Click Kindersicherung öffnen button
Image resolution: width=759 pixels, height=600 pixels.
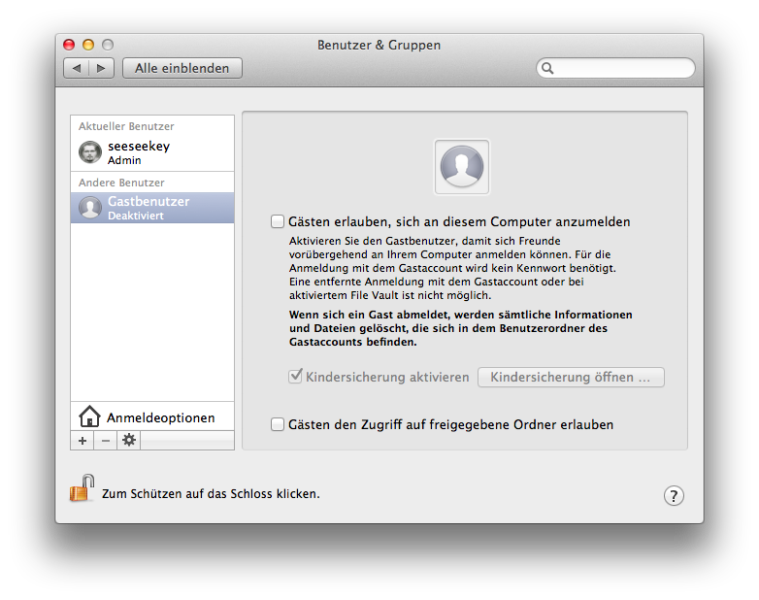tap(571, 377)
